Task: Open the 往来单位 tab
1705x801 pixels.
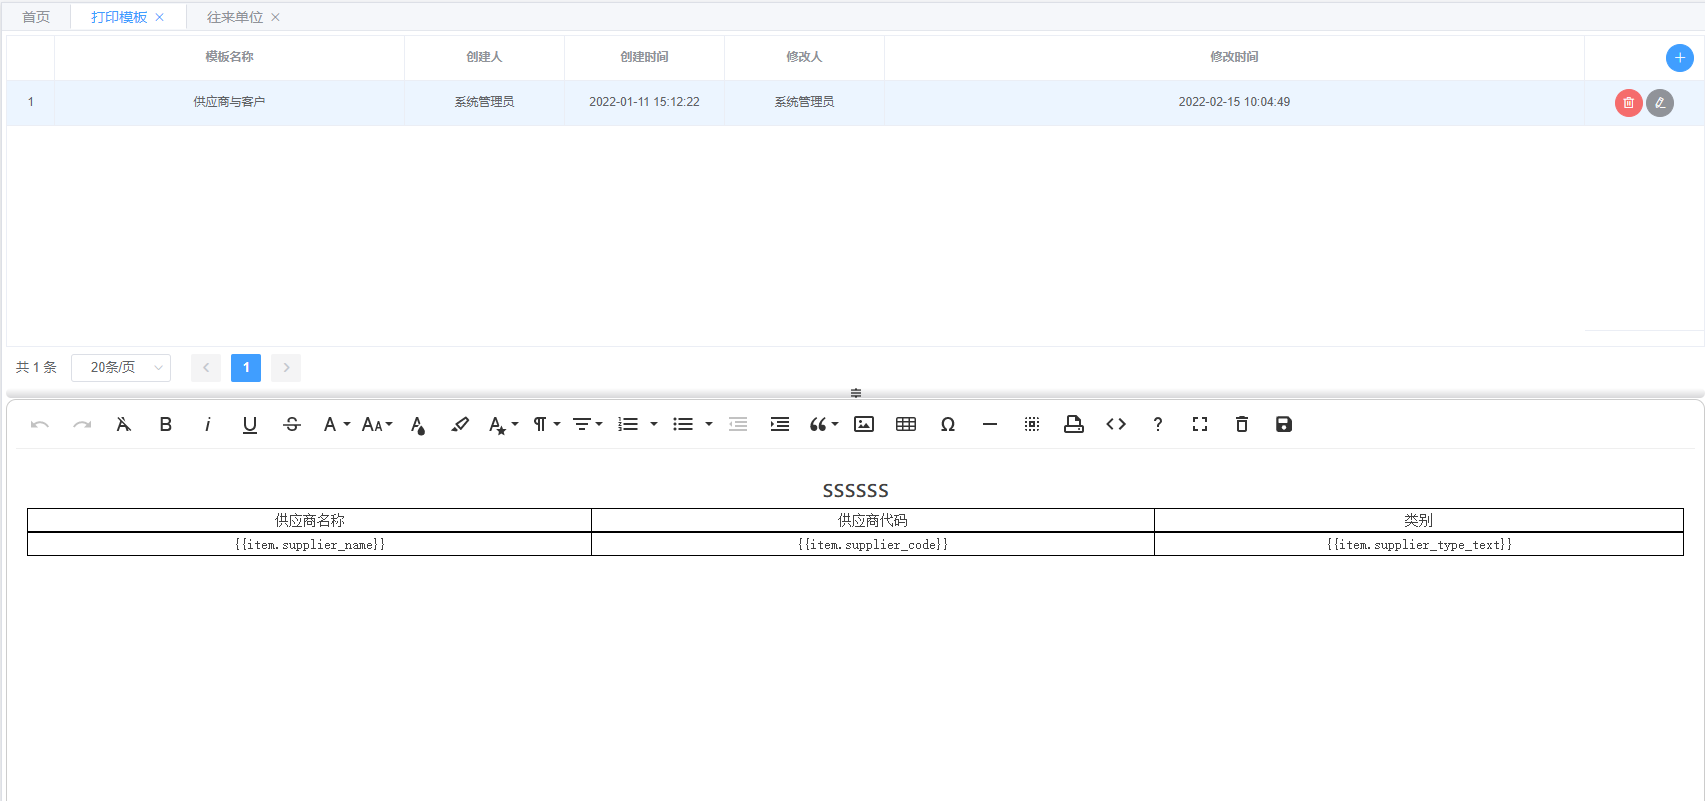Action: [235, 17]
